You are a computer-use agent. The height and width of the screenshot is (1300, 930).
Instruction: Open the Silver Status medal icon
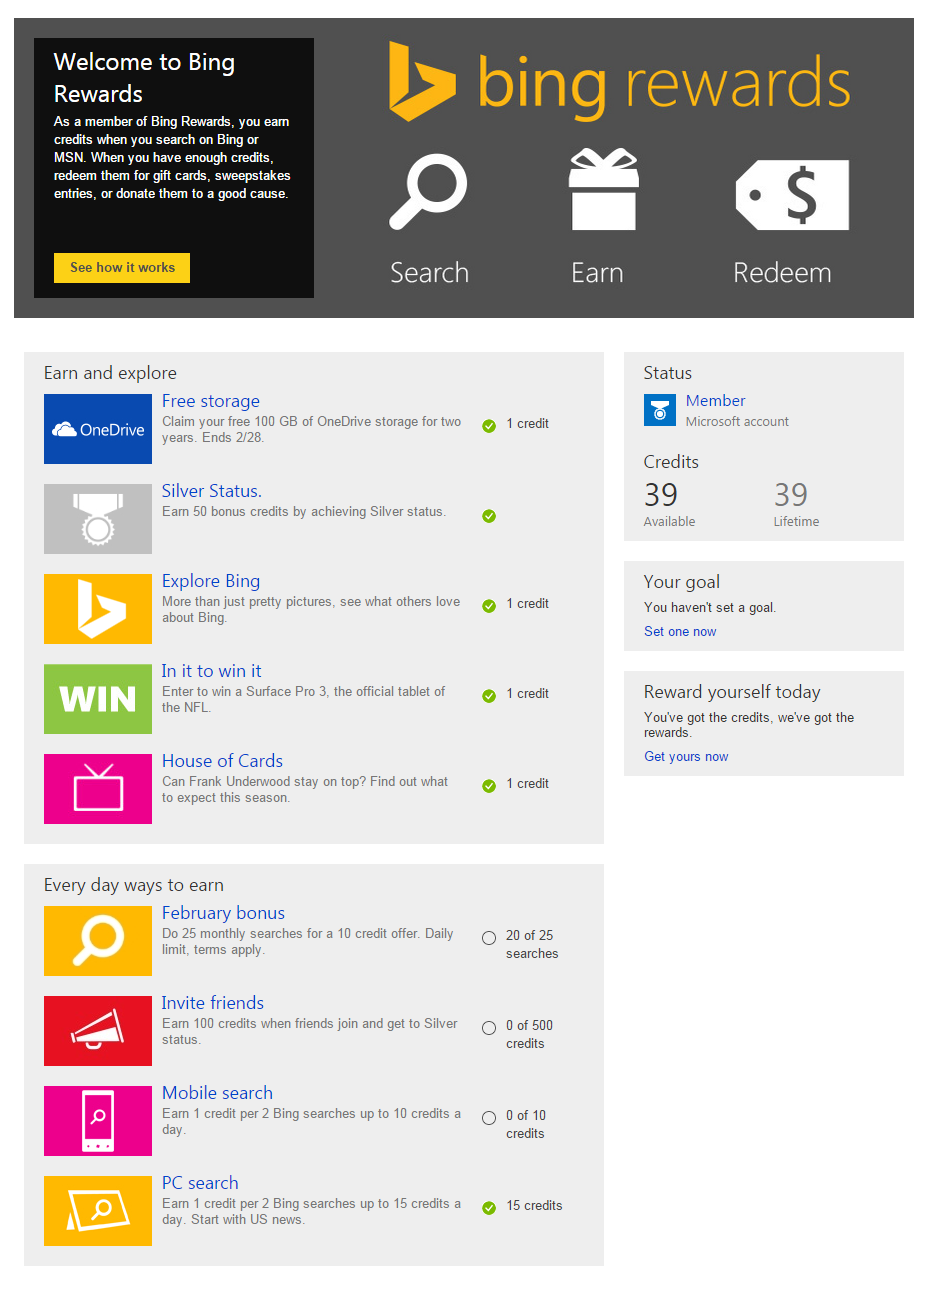[98, 519]
